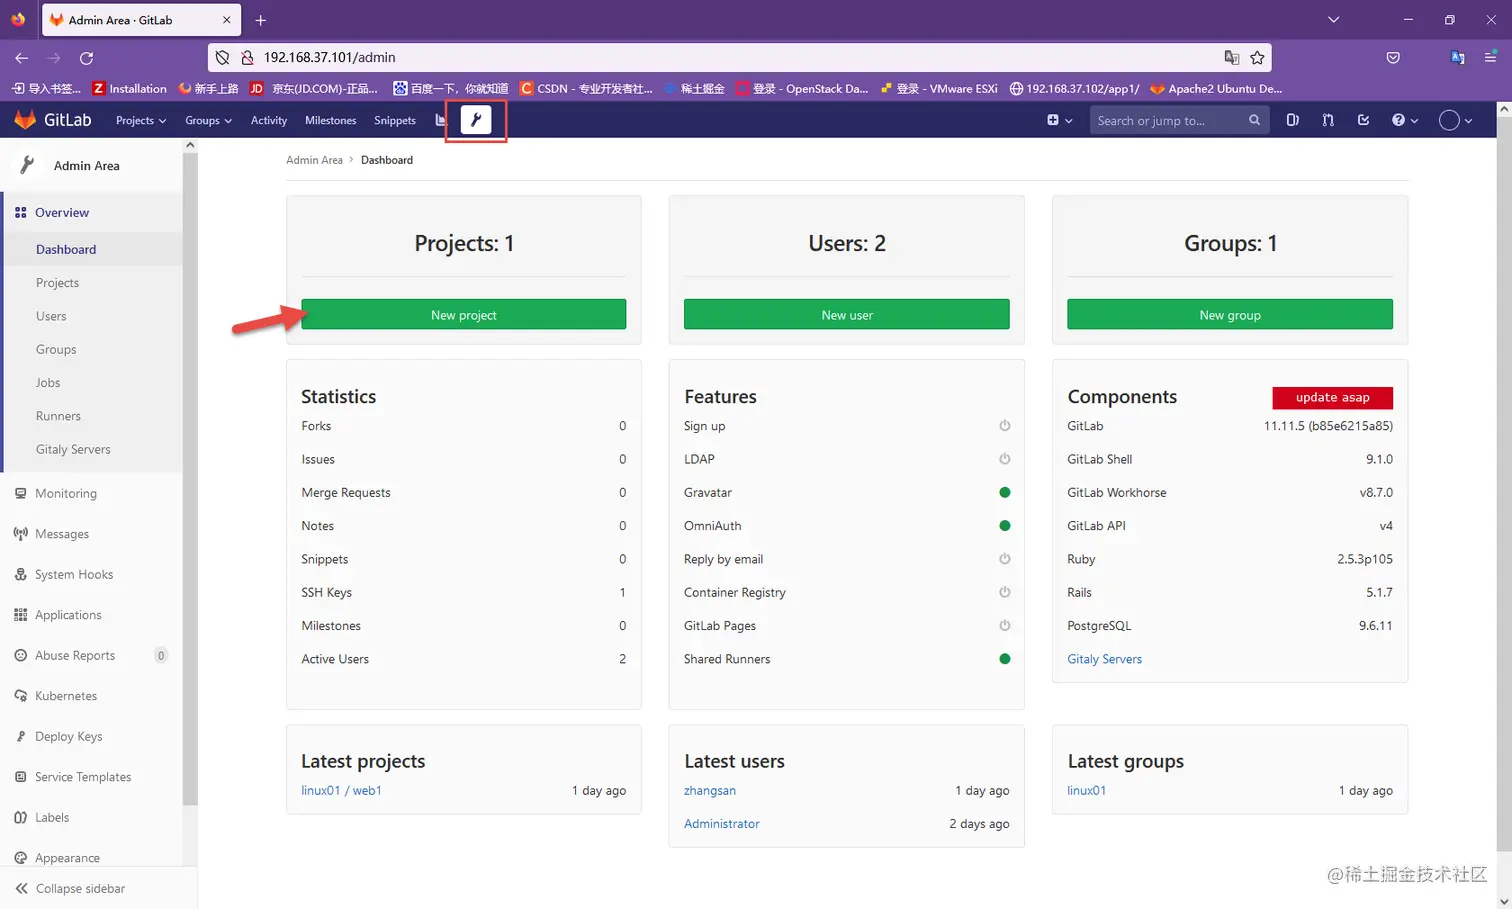Open the Administrator user link
This screenshot has height=909, width=1512.
(722, 823)
